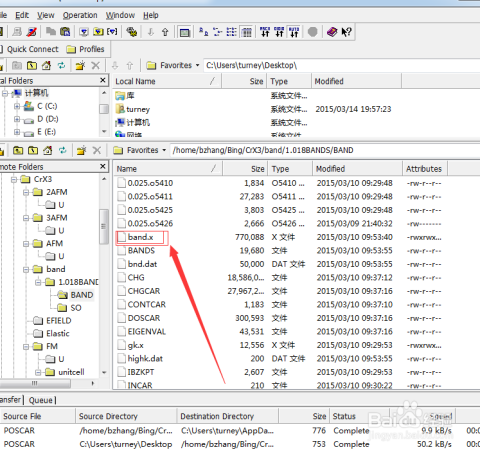Collapse the CrX3 folder tree node

pos(14,180)
